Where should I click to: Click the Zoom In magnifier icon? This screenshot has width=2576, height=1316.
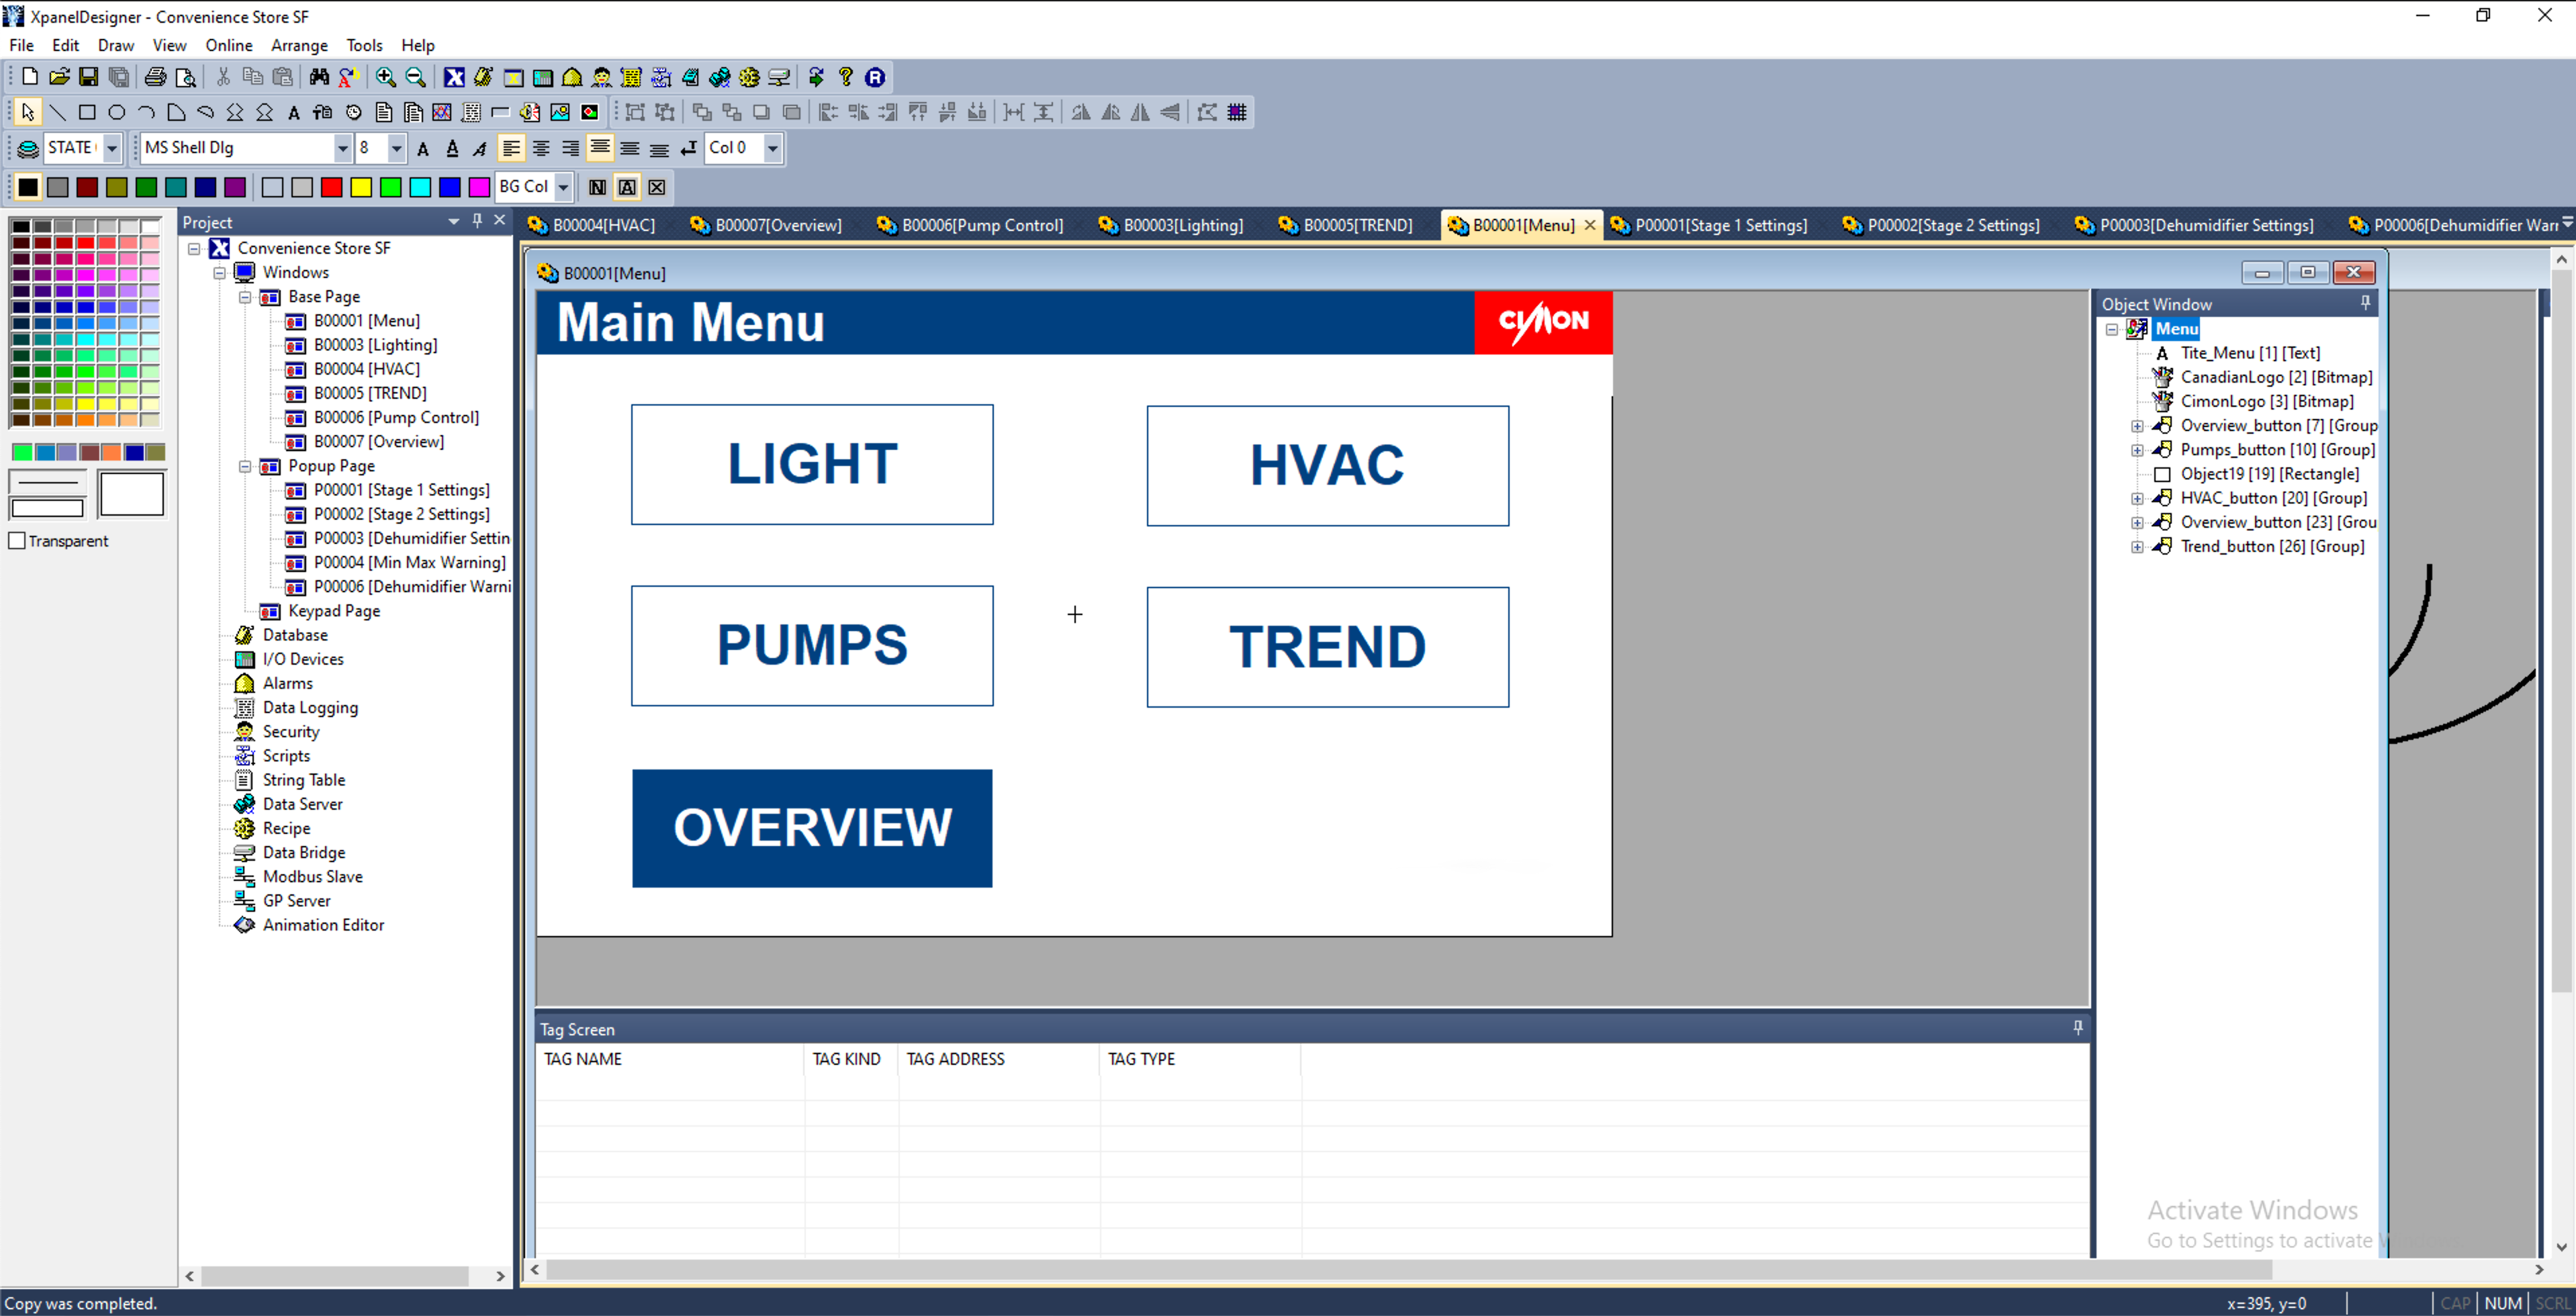tap(385, 77)
